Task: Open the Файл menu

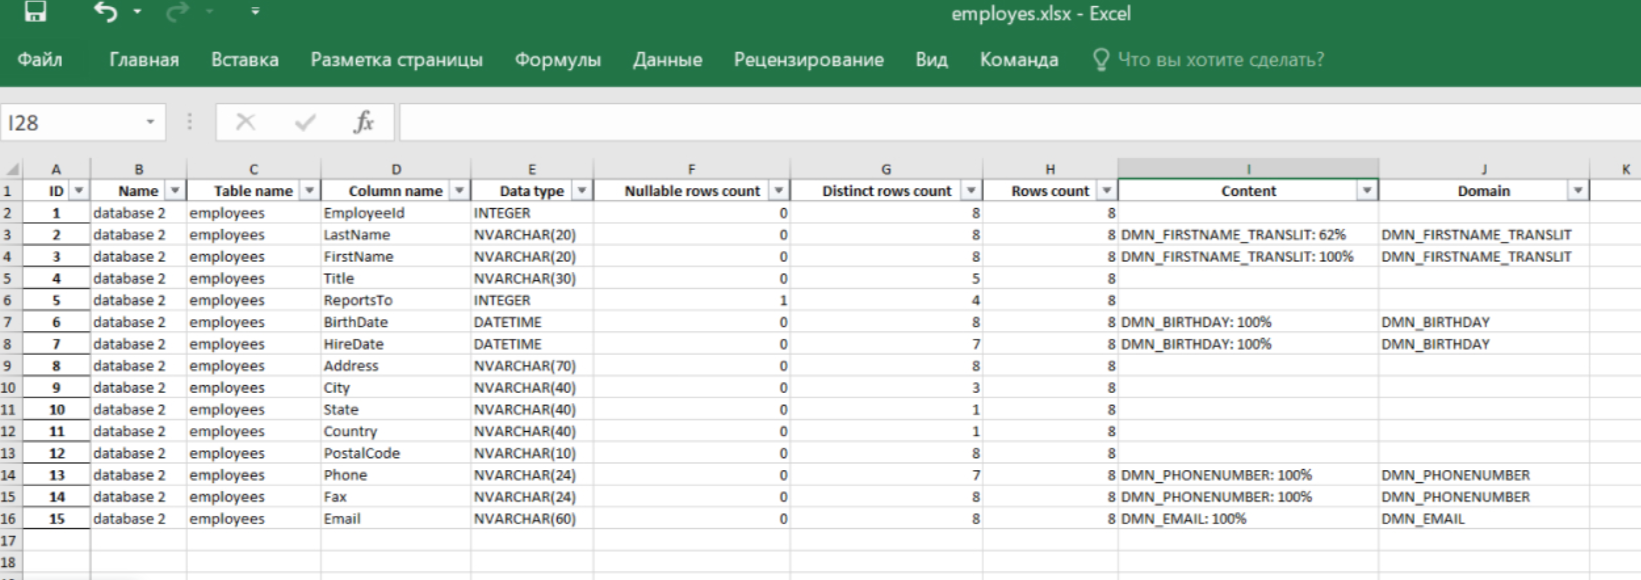Action: (40, 60)
